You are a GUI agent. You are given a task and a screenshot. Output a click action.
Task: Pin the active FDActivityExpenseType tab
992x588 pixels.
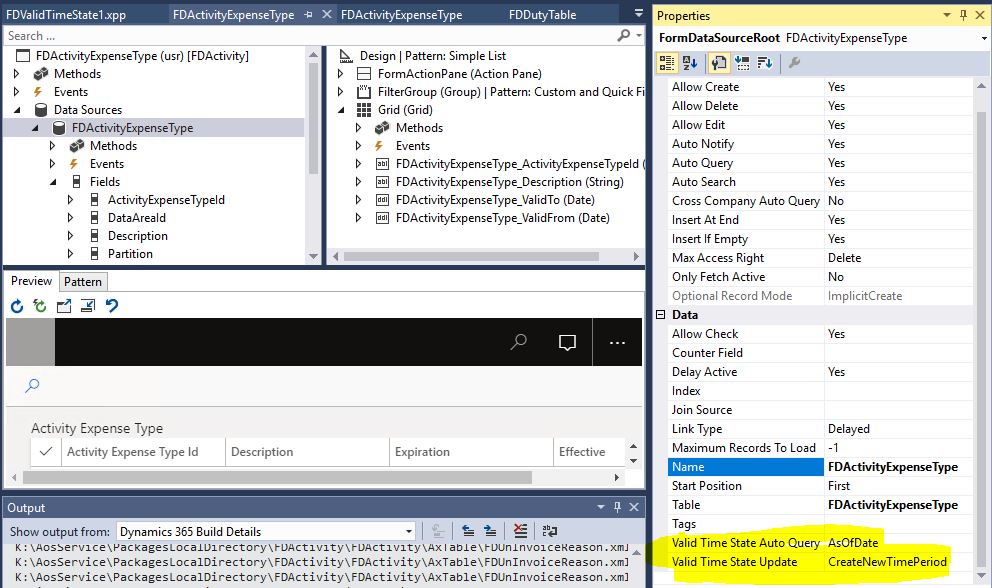(x=308, y=14)
